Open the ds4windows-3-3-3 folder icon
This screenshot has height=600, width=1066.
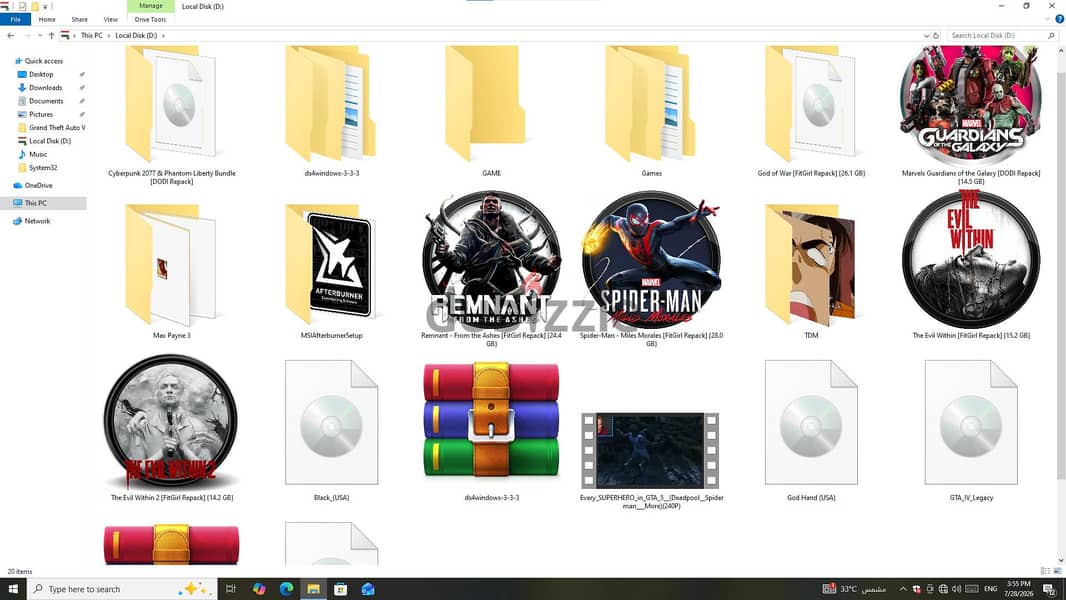coord(331,104)
